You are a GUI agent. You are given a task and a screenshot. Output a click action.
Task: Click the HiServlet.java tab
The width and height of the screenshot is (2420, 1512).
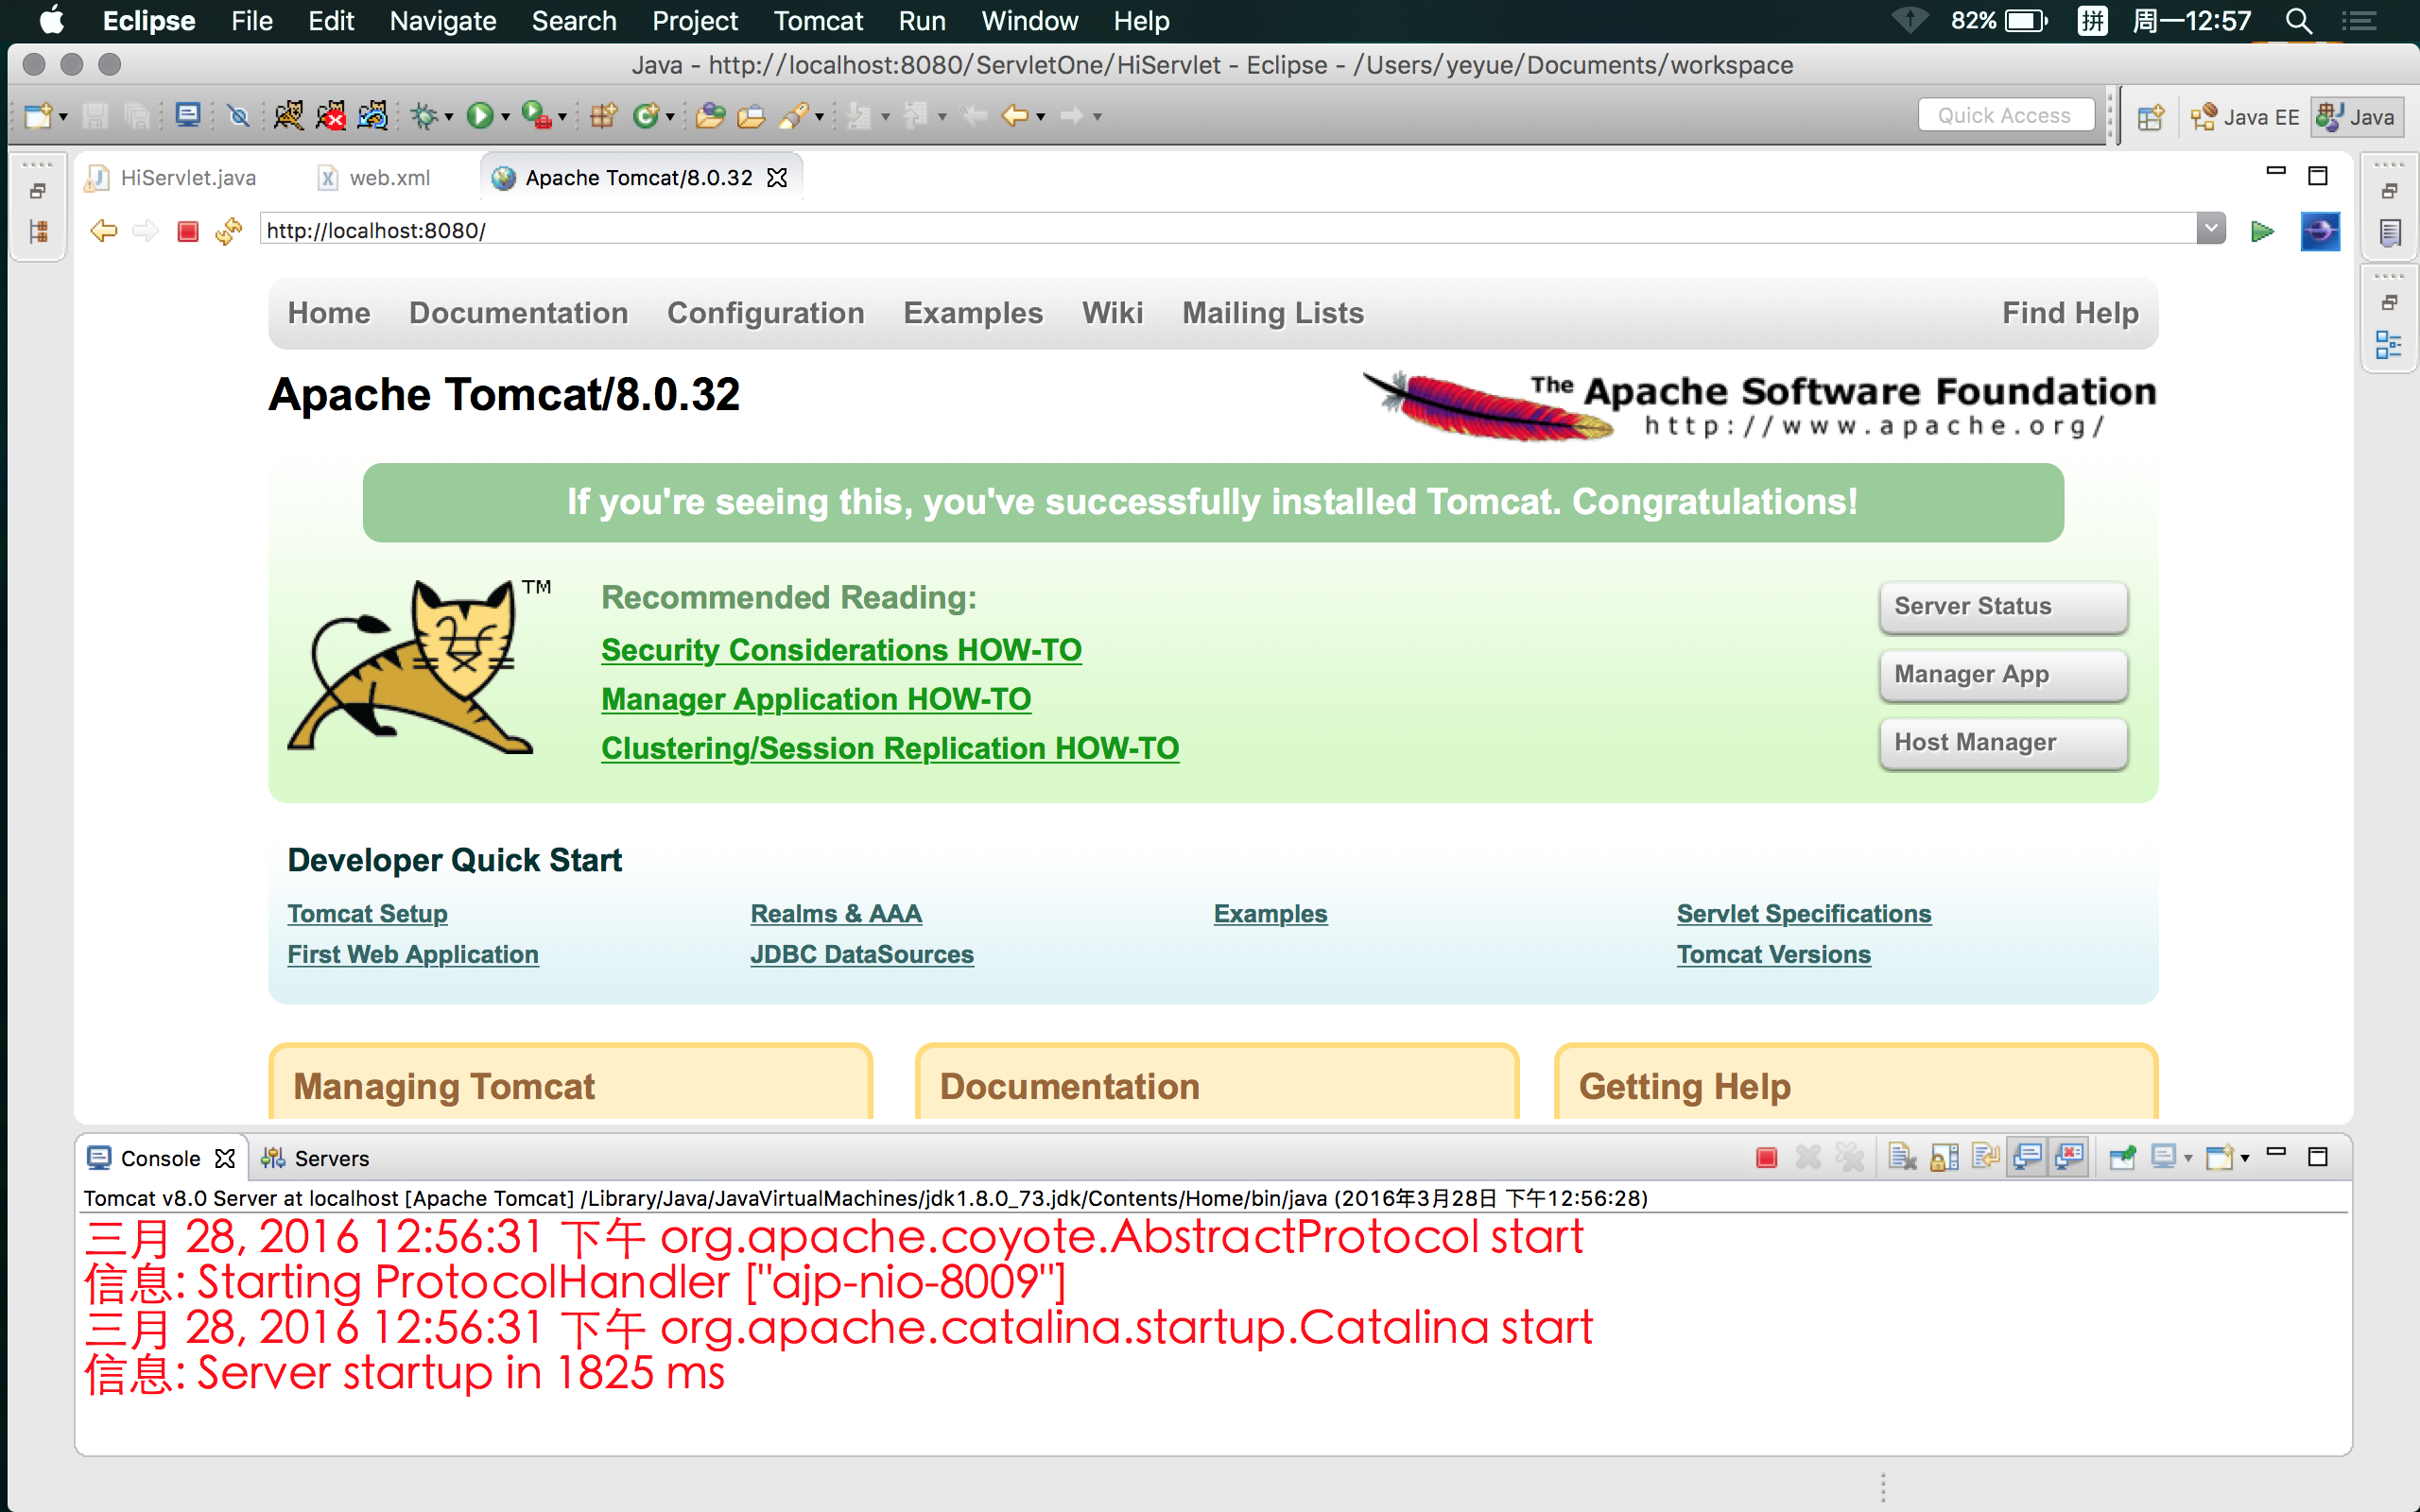(x=188, y=176)
